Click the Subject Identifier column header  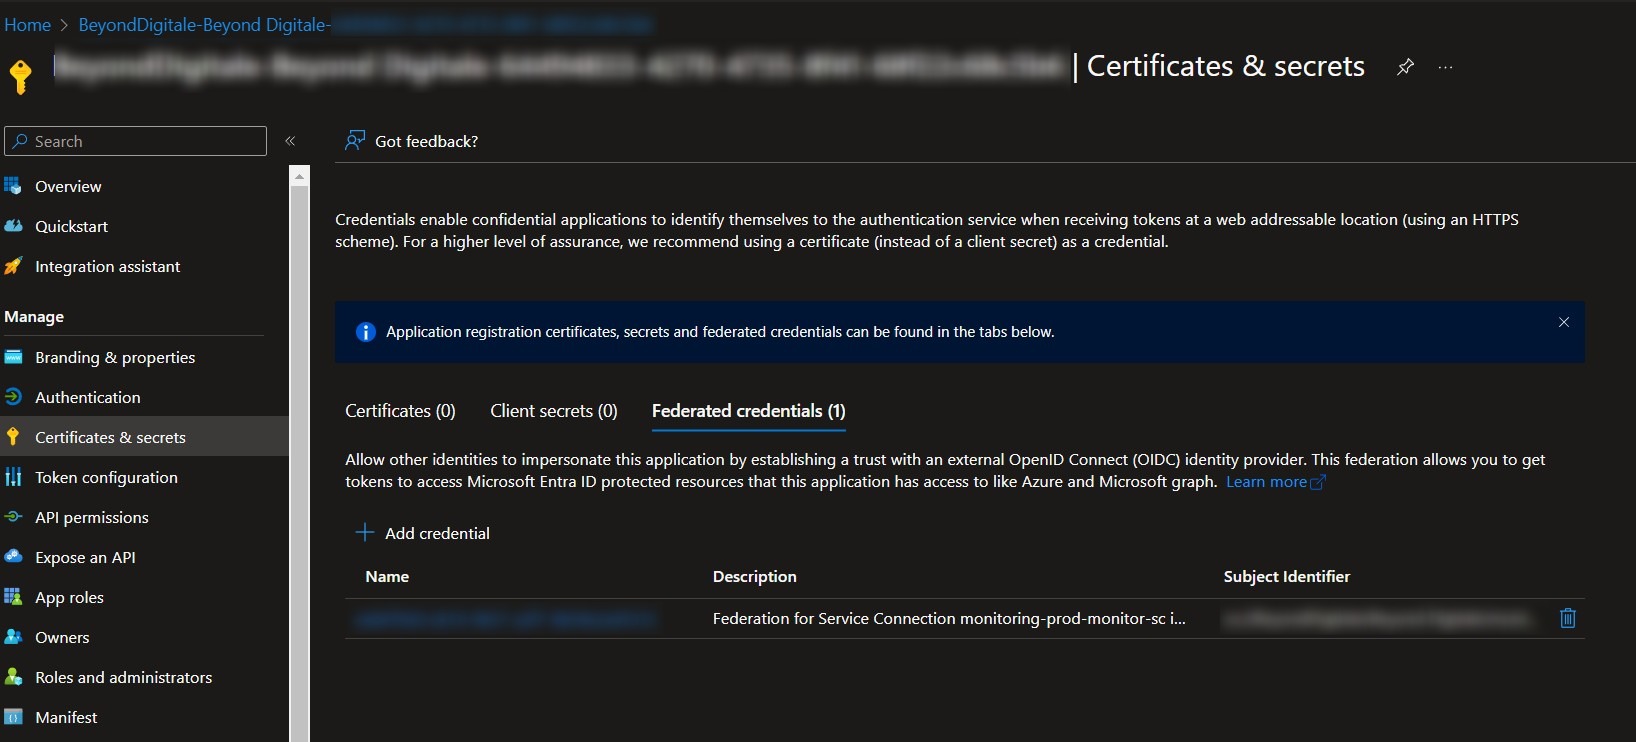tap(1287, 576)
